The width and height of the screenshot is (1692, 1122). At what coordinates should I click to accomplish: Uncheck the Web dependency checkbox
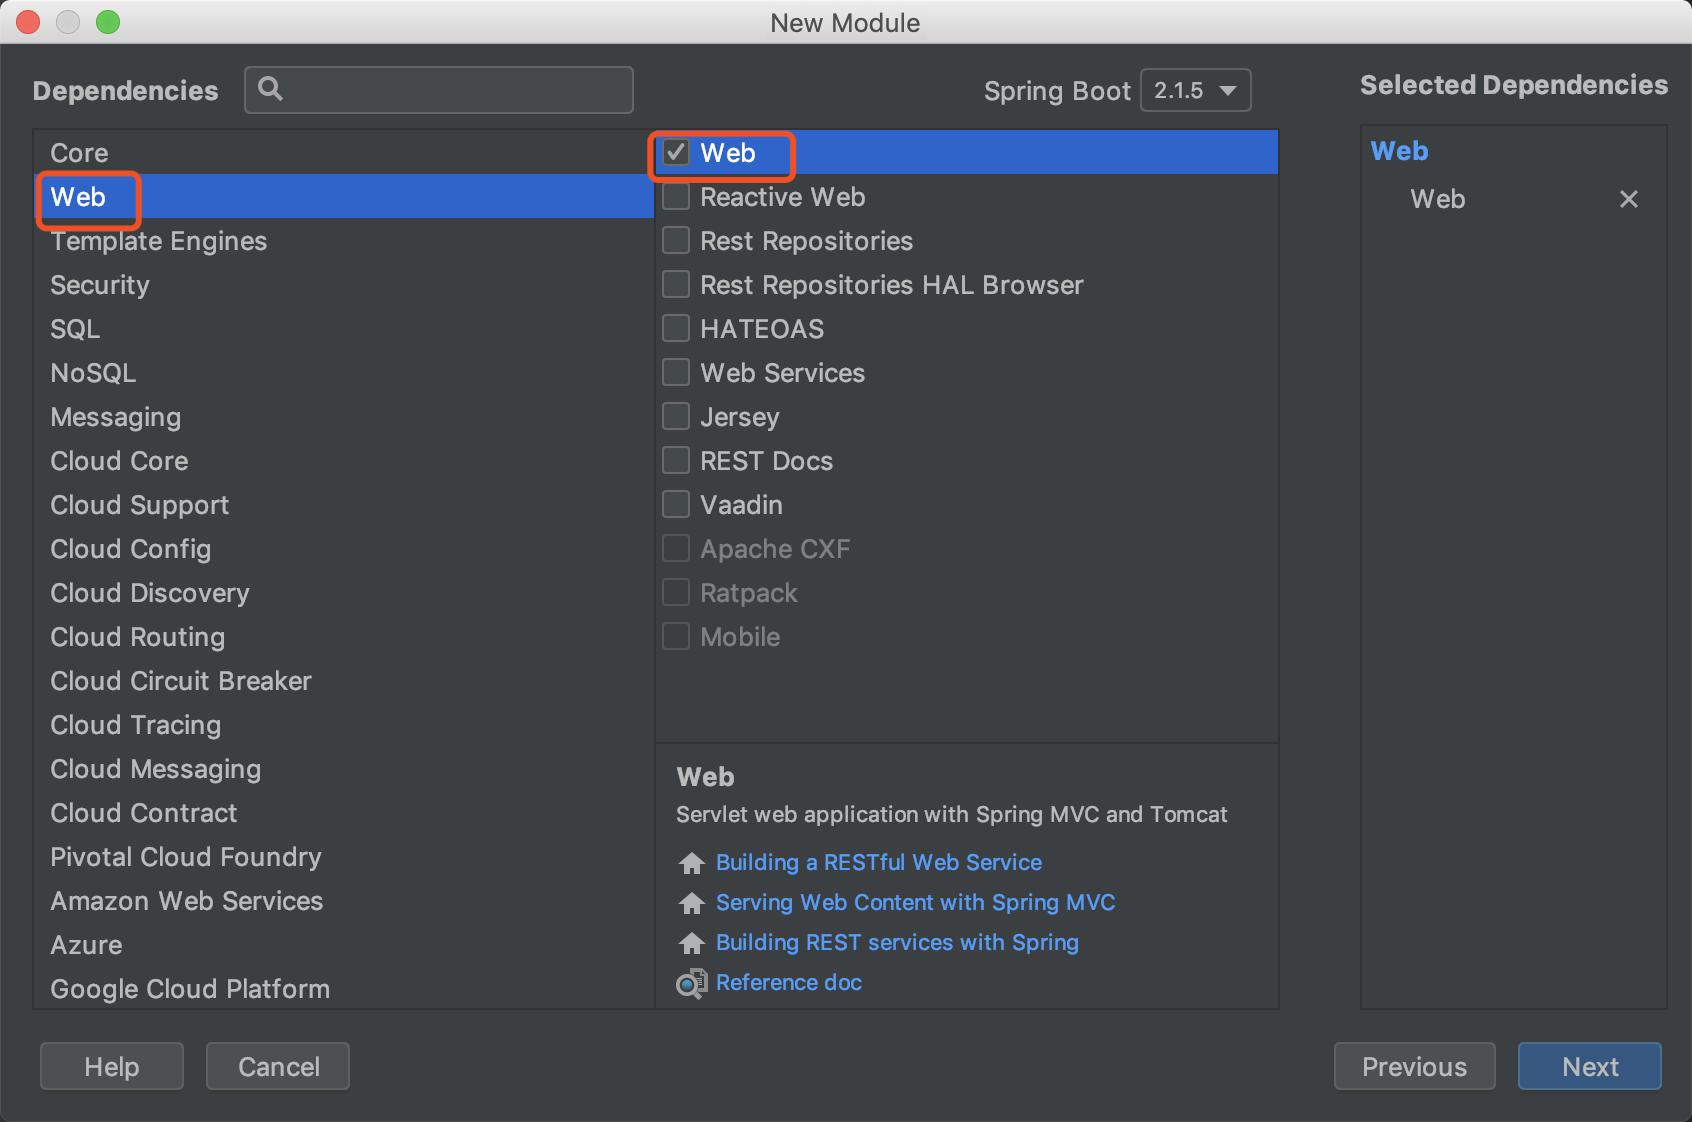tap(676, 153)
